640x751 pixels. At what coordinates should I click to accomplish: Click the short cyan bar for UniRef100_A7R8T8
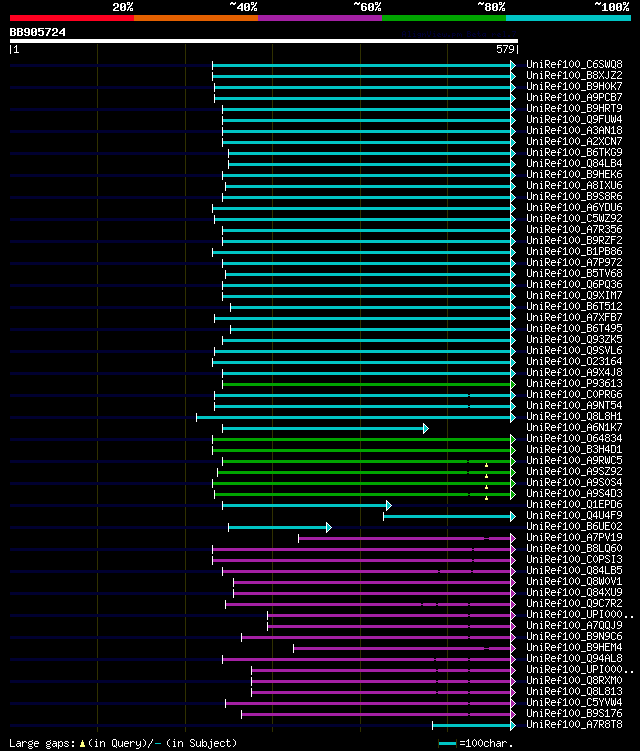pos(474,726)
